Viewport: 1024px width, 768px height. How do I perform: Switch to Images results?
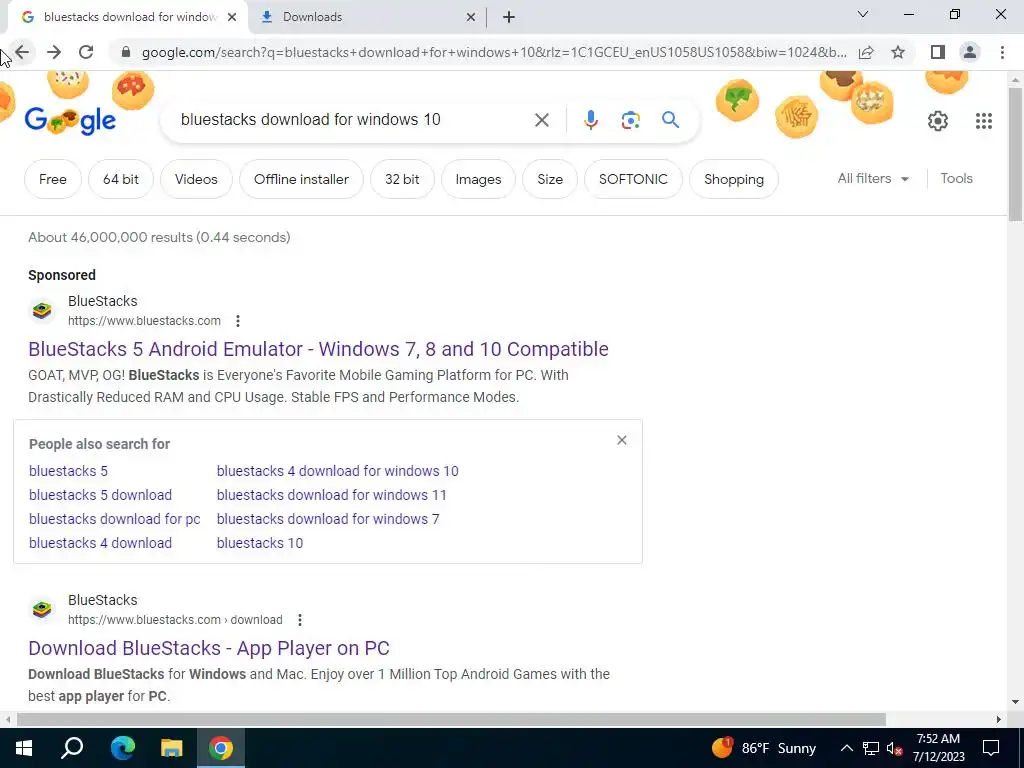coord(478,179)
